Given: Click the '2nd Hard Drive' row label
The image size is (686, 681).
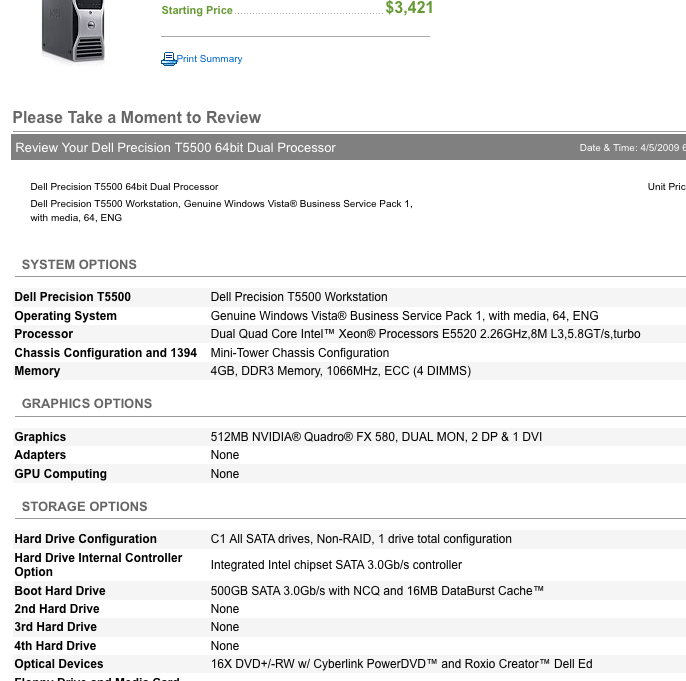Looking at the screenshot, I should pos(57,609).
